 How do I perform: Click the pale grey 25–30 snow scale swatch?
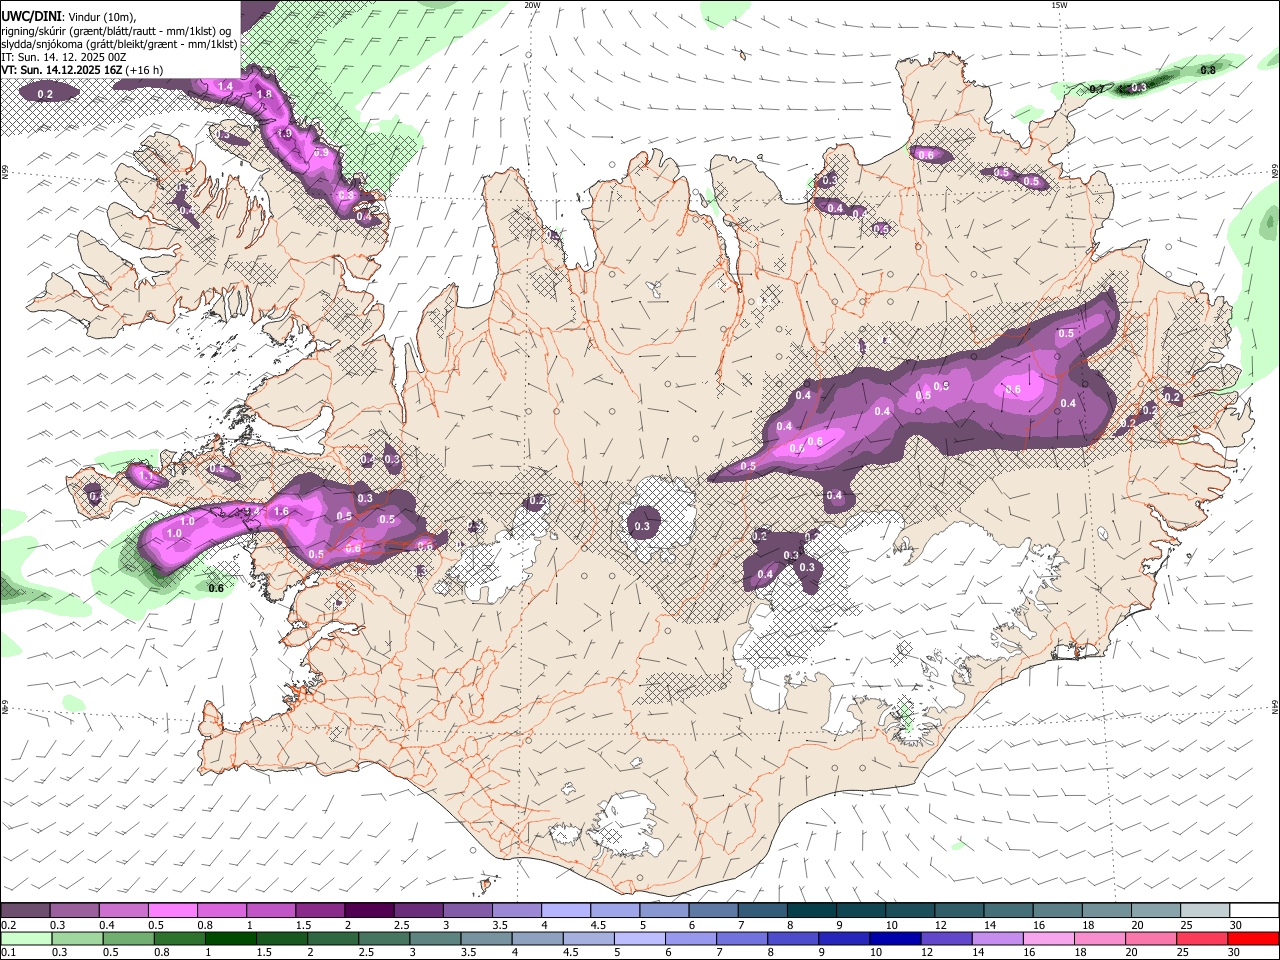point(1205,910)
